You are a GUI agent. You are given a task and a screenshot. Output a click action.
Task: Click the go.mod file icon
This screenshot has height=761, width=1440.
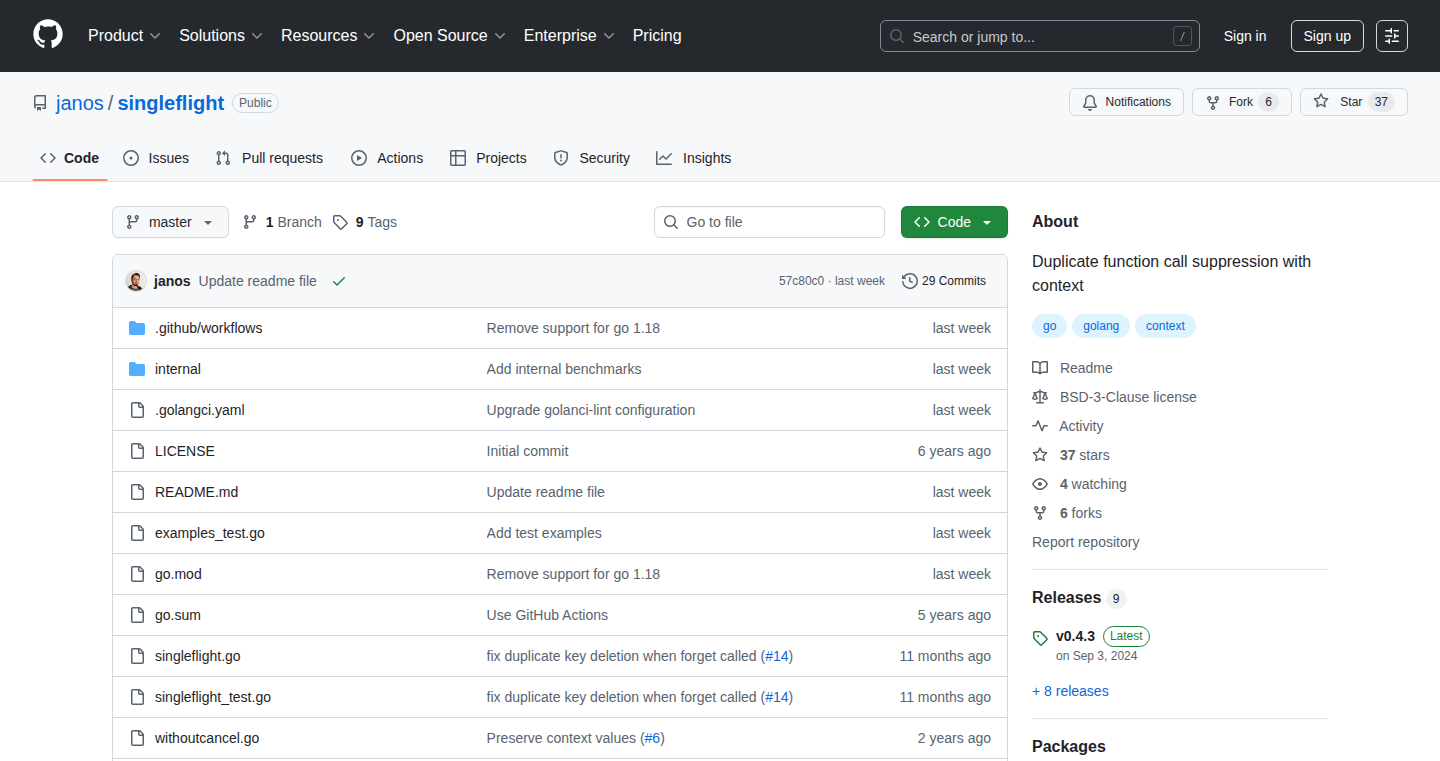[137, 574]
